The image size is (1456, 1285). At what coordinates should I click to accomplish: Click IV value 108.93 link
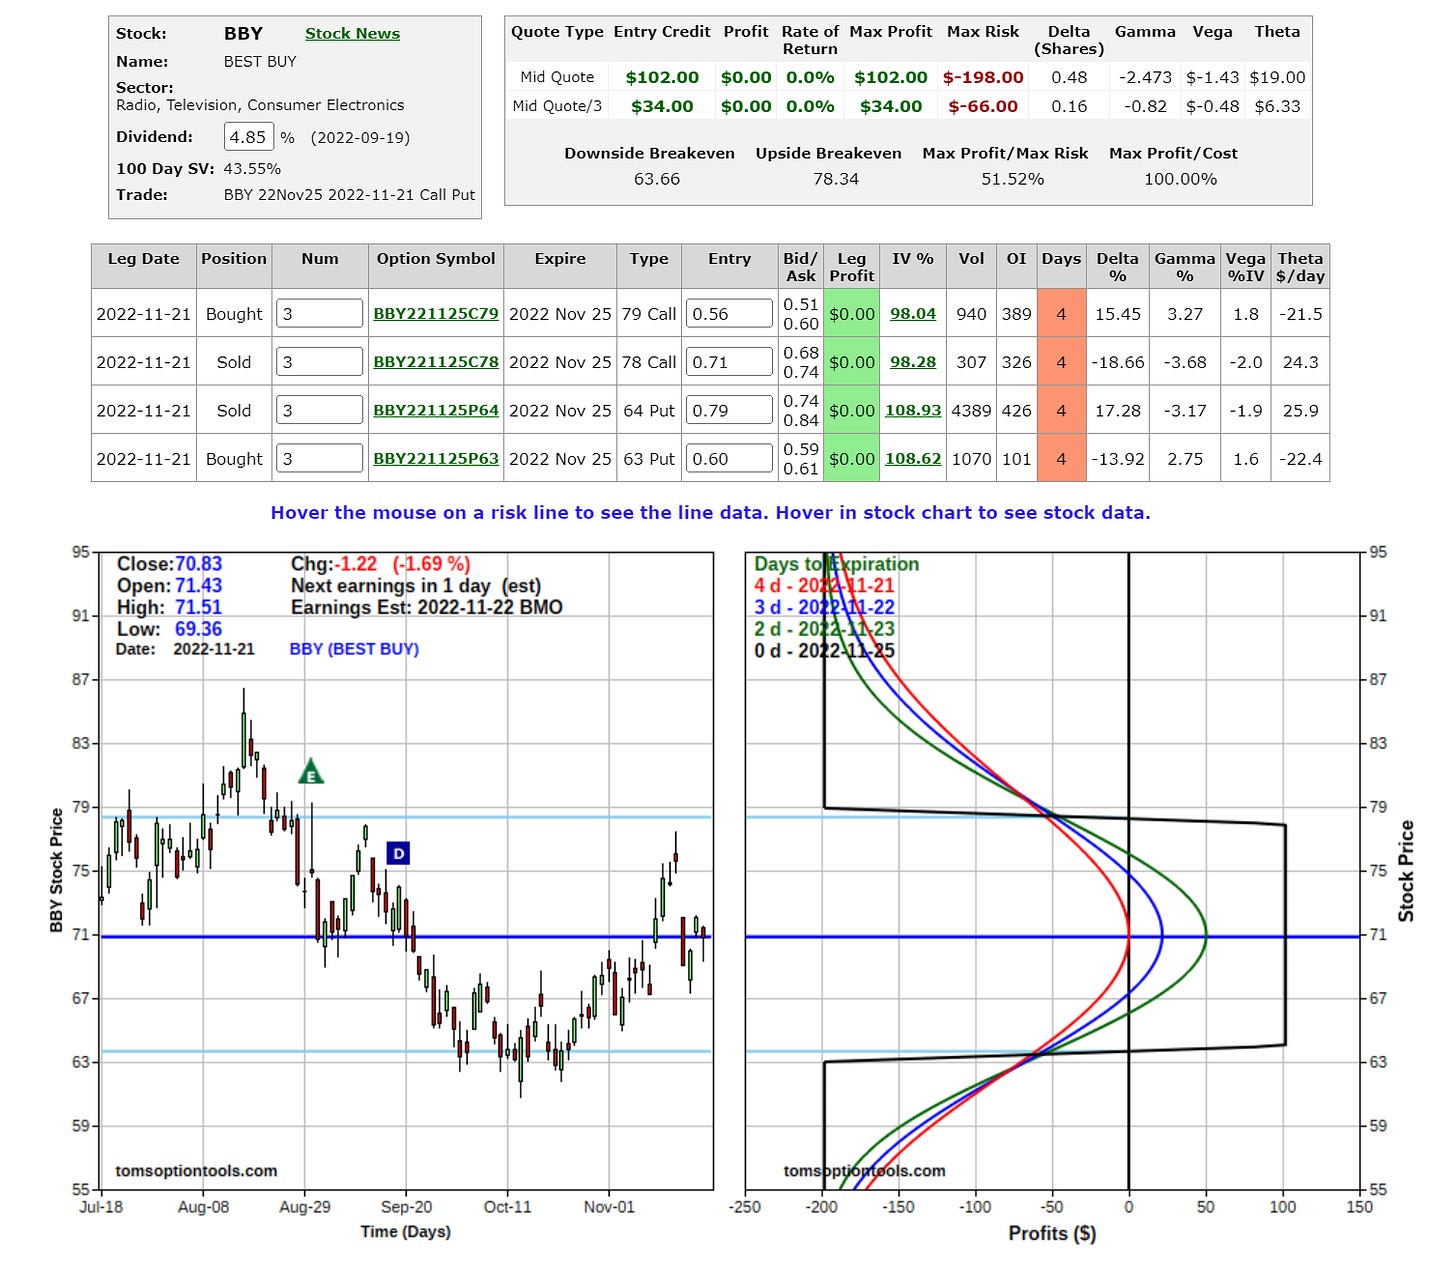pyautogui.click(x=913, y=410)
